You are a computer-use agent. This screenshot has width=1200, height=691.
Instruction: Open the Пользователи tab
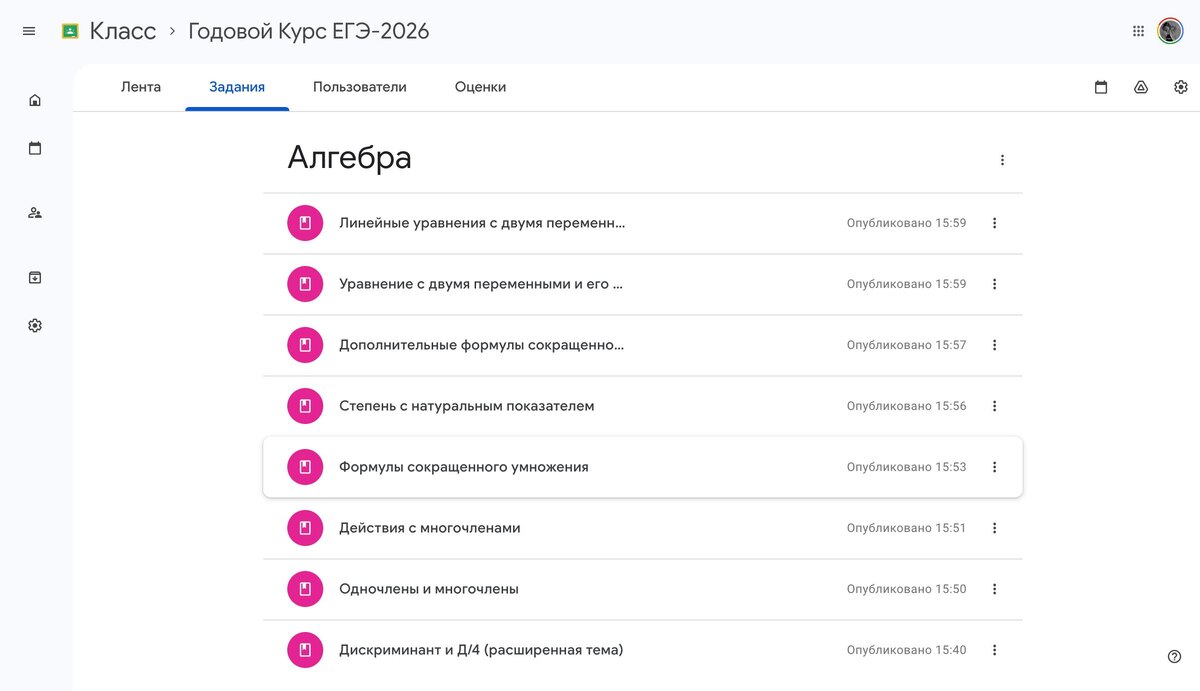360,87
